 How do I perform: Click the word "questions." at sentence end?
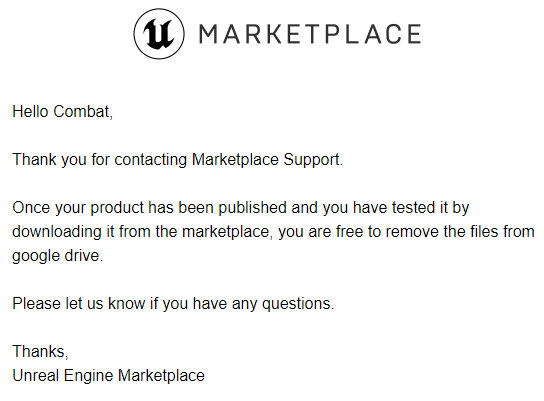(x=298, y=304)
